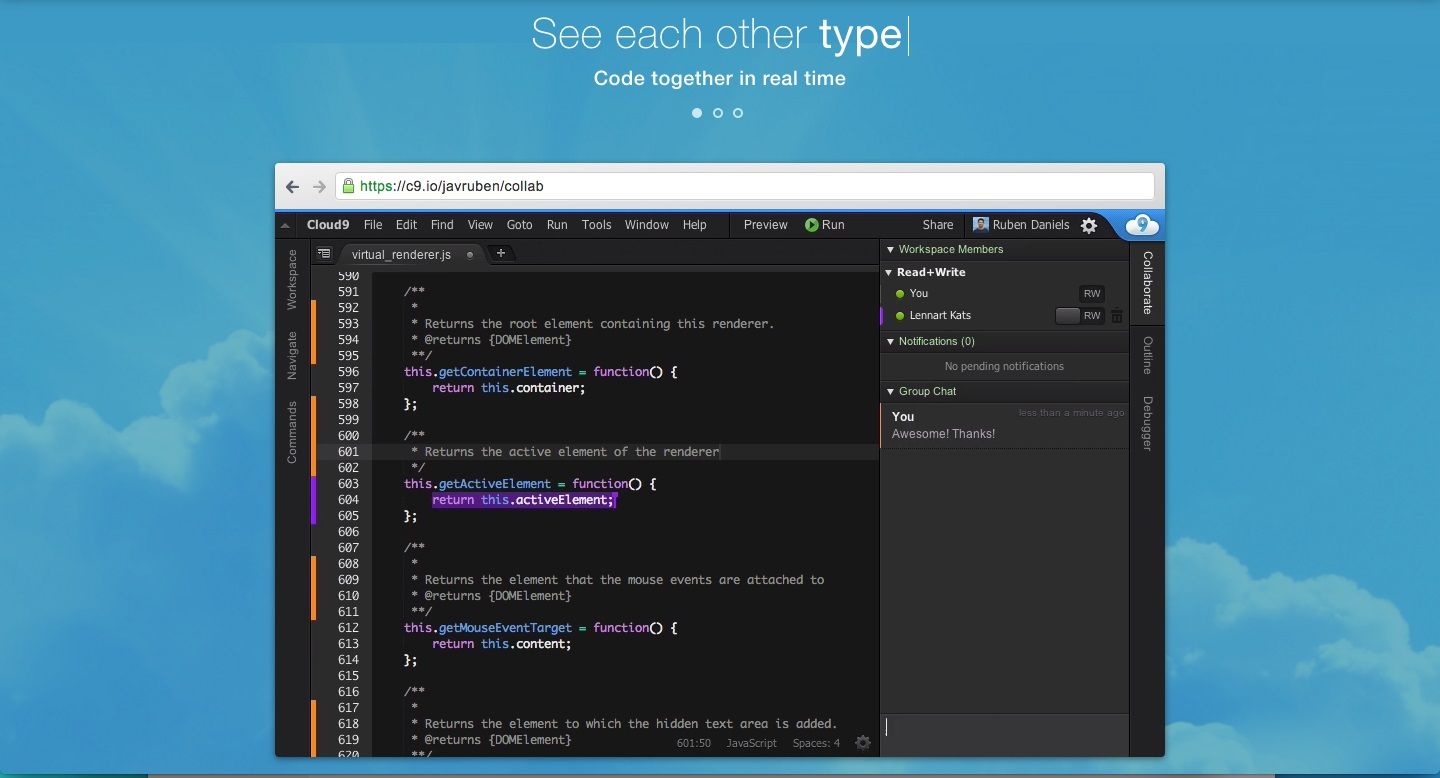Open editor preferences via the status bar gear

pyautogui.click(x=862, y=743)
